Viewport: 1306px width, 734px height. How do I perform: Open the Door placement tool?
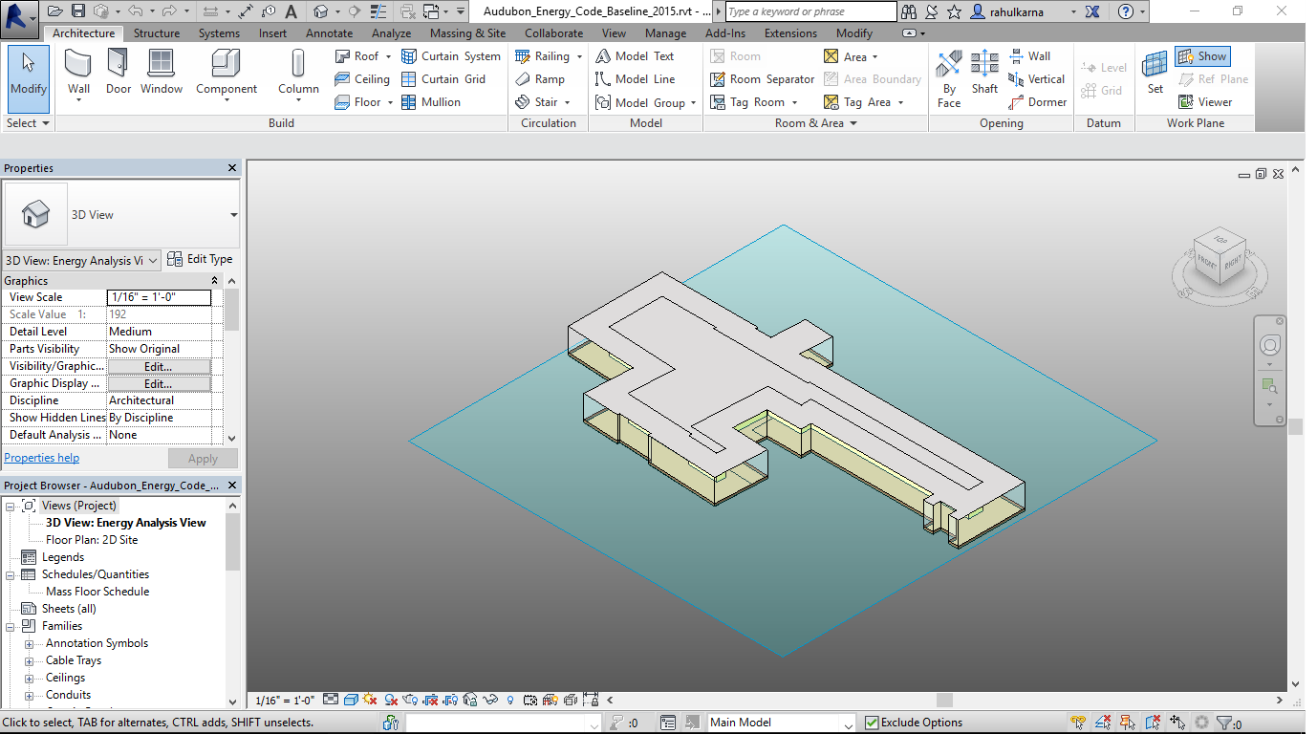click(x=118, y=73)
